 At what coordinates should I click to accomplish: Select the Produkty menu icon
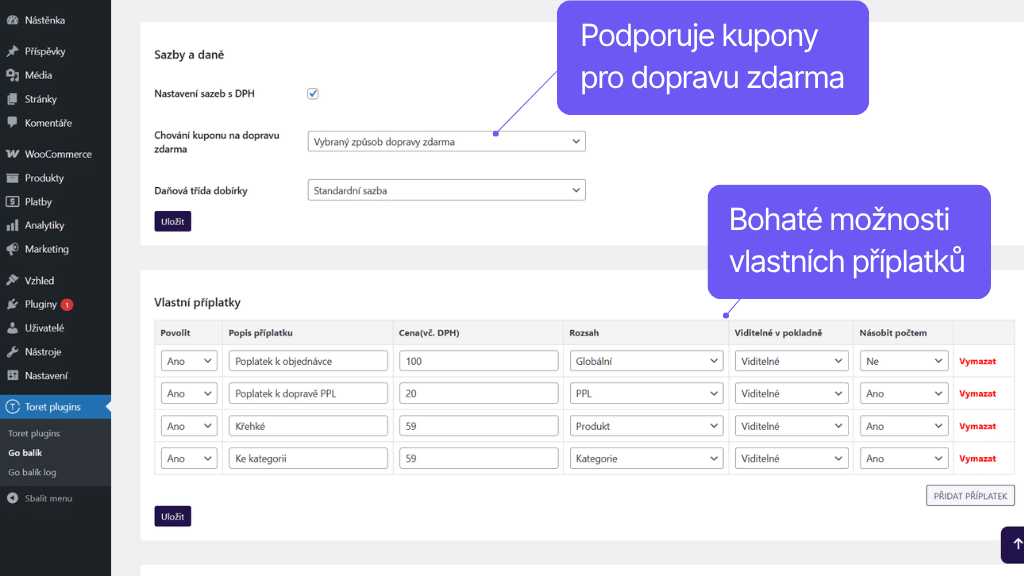click(x=13, y=178)
